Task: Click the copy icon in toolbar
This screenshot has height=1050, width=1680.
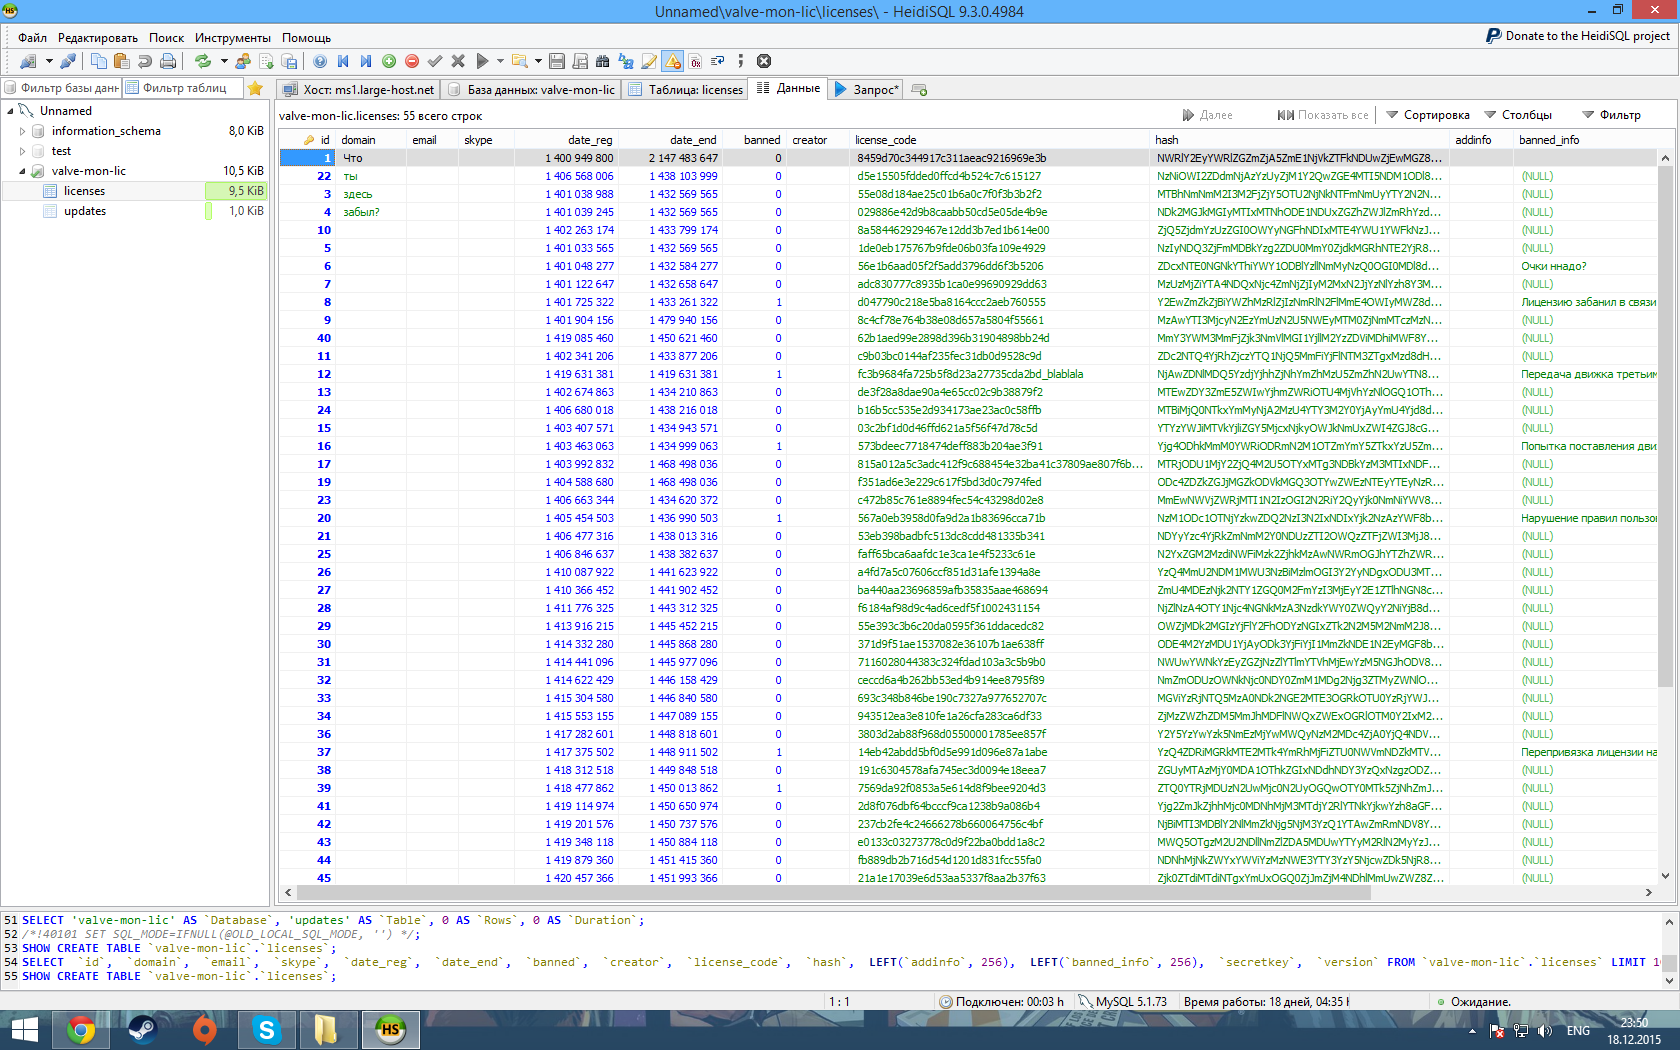Action: (98, 61)
